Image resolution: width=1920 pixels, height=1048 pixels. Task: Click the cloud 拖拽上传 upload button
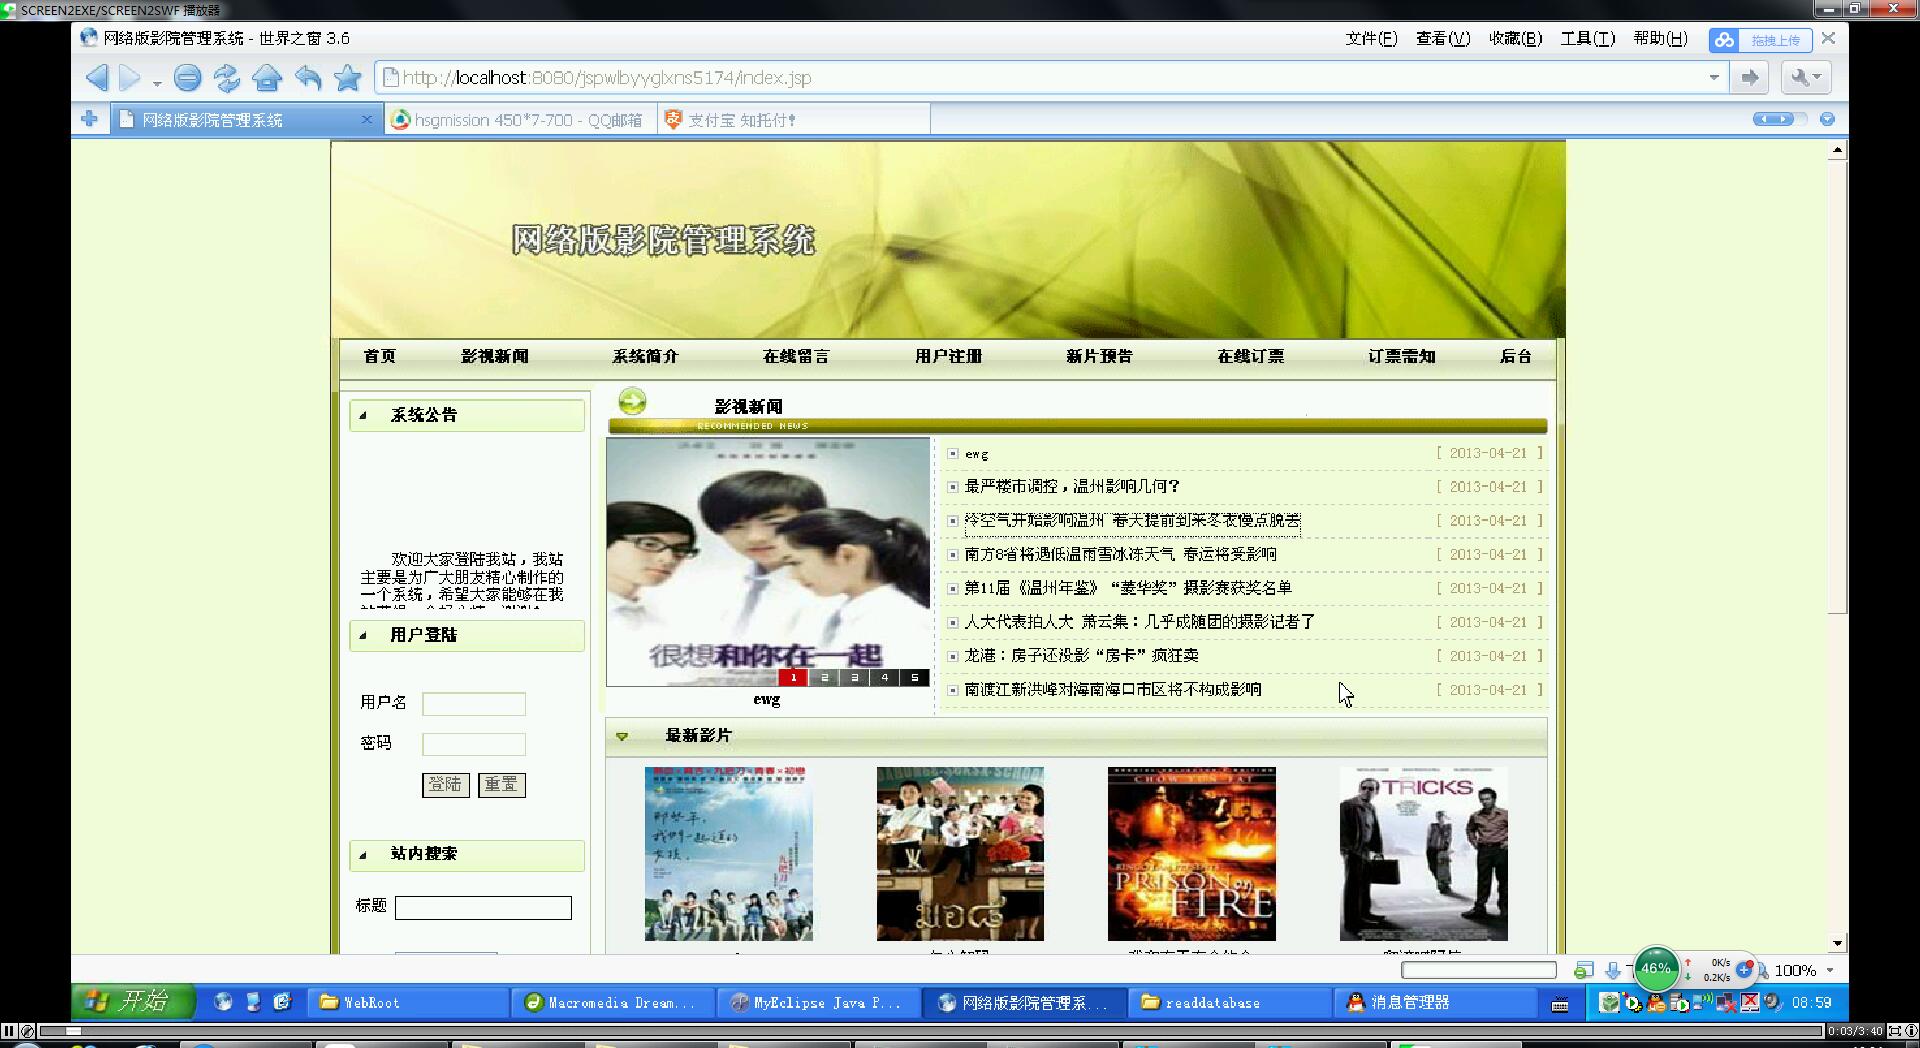point(1759,40)
